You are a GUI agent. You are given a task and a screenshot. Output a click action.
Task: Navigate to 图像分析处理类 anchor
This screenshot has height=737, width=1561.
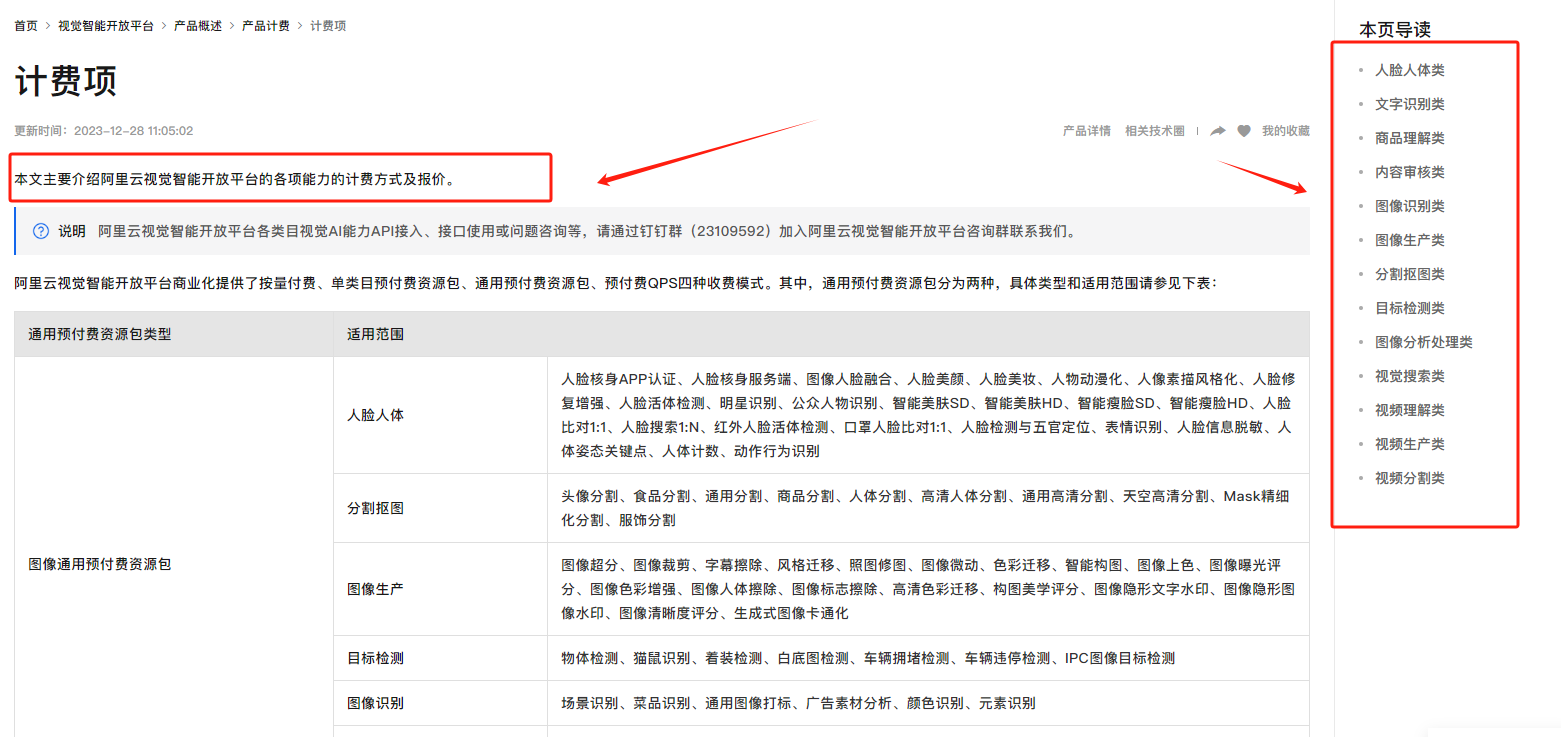click(x=1424, y=342)
